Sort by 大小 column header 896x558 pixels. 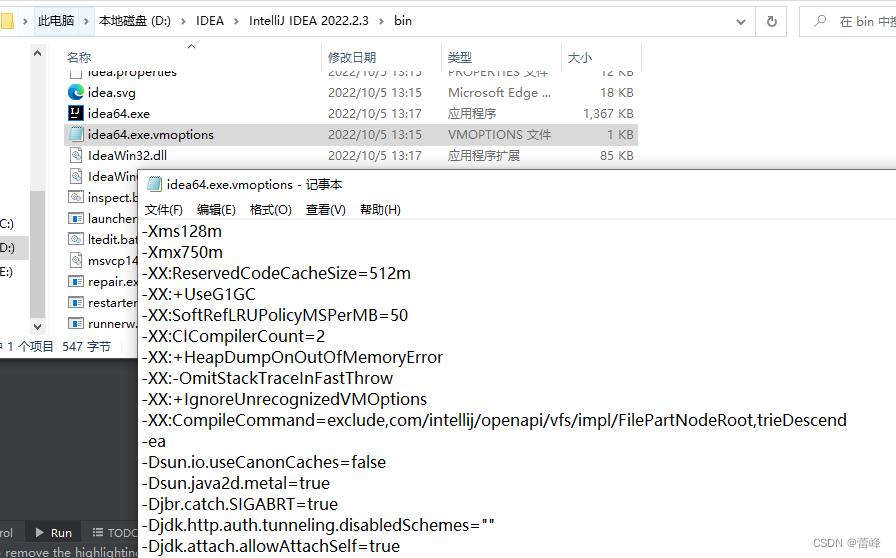coord(580,57)
